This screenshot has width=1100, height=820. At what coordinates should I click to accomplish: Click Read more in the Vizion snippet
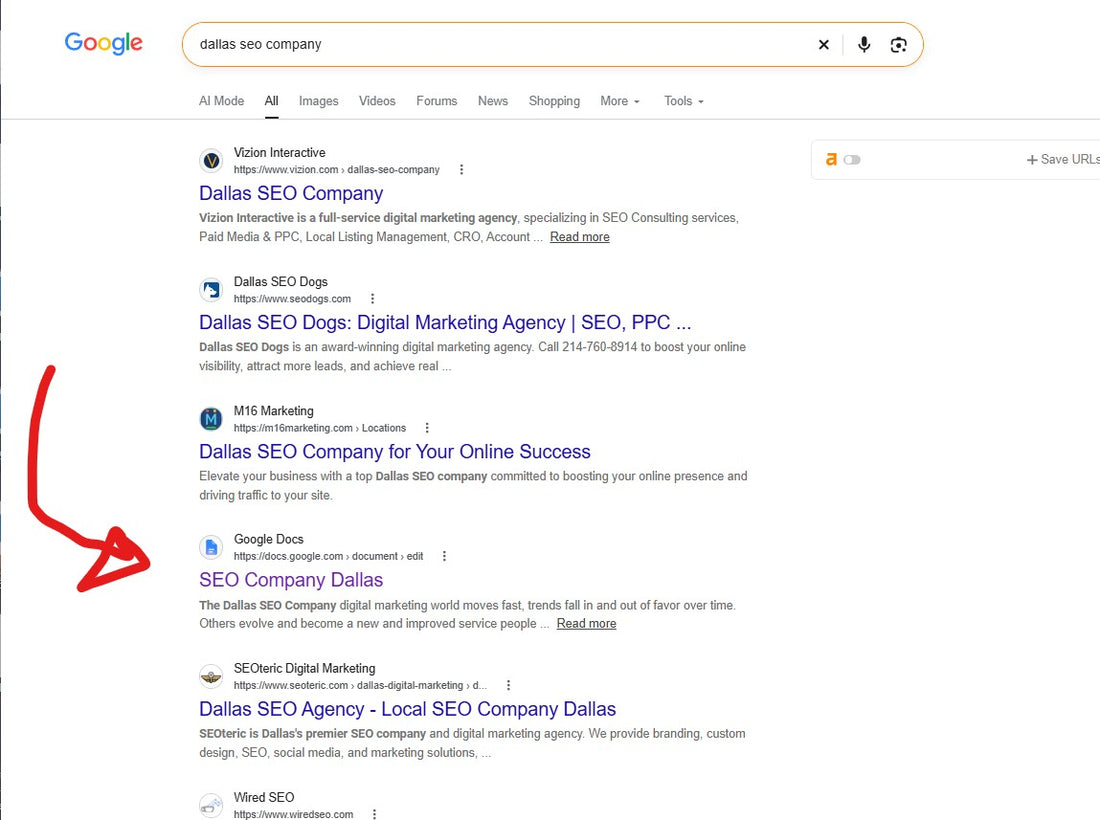579,237
